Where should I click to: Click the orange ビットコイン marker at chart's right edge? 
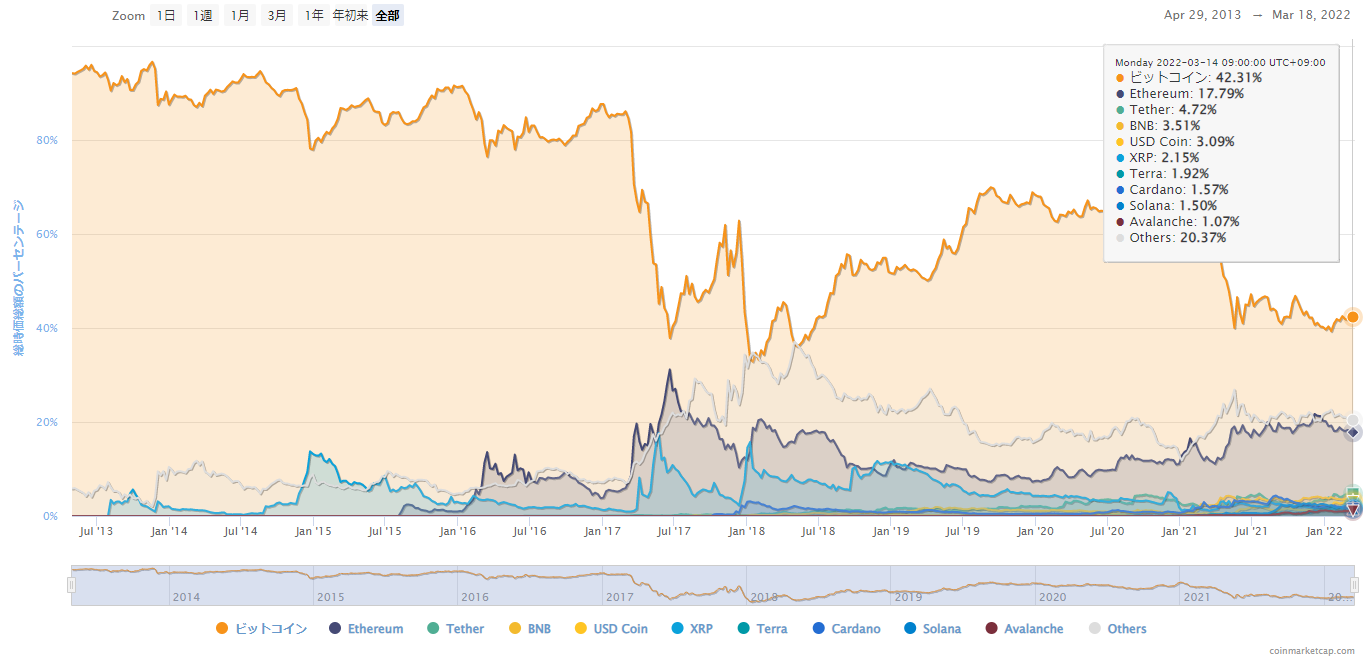pos(1351,317)
